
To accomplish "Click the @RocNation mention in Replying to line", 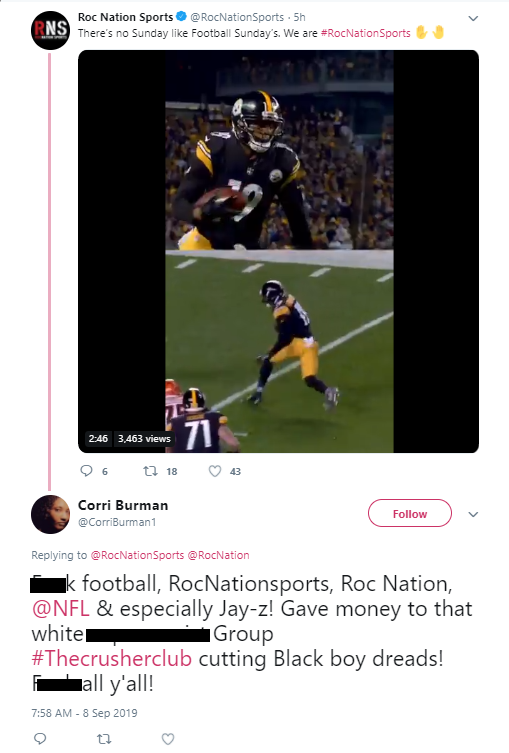I will tap(218, 555).
